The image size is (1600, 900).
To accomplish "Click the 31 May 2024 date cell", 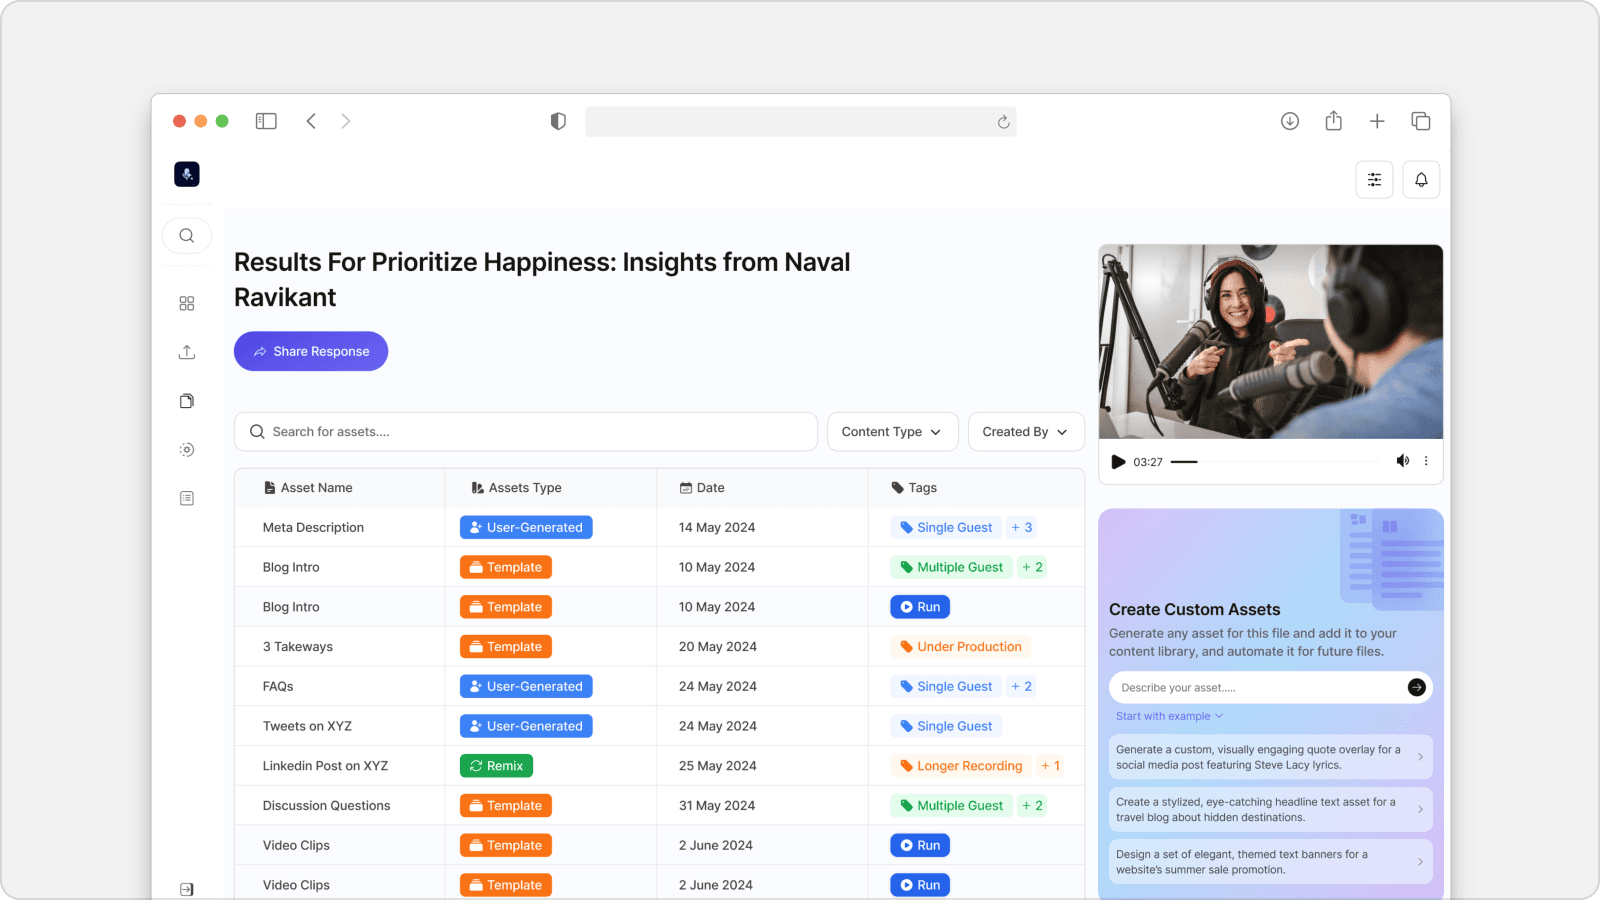I will [717, 805].
